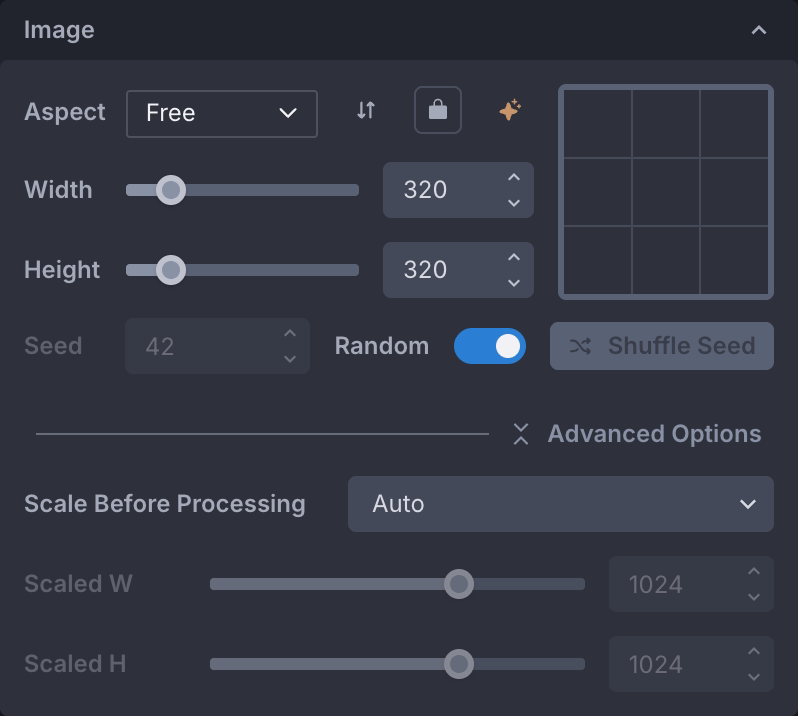This screenshot has height=716, width=798.
Task: Click the shuffle icon in Shuffle Seed
Action: 580,346
